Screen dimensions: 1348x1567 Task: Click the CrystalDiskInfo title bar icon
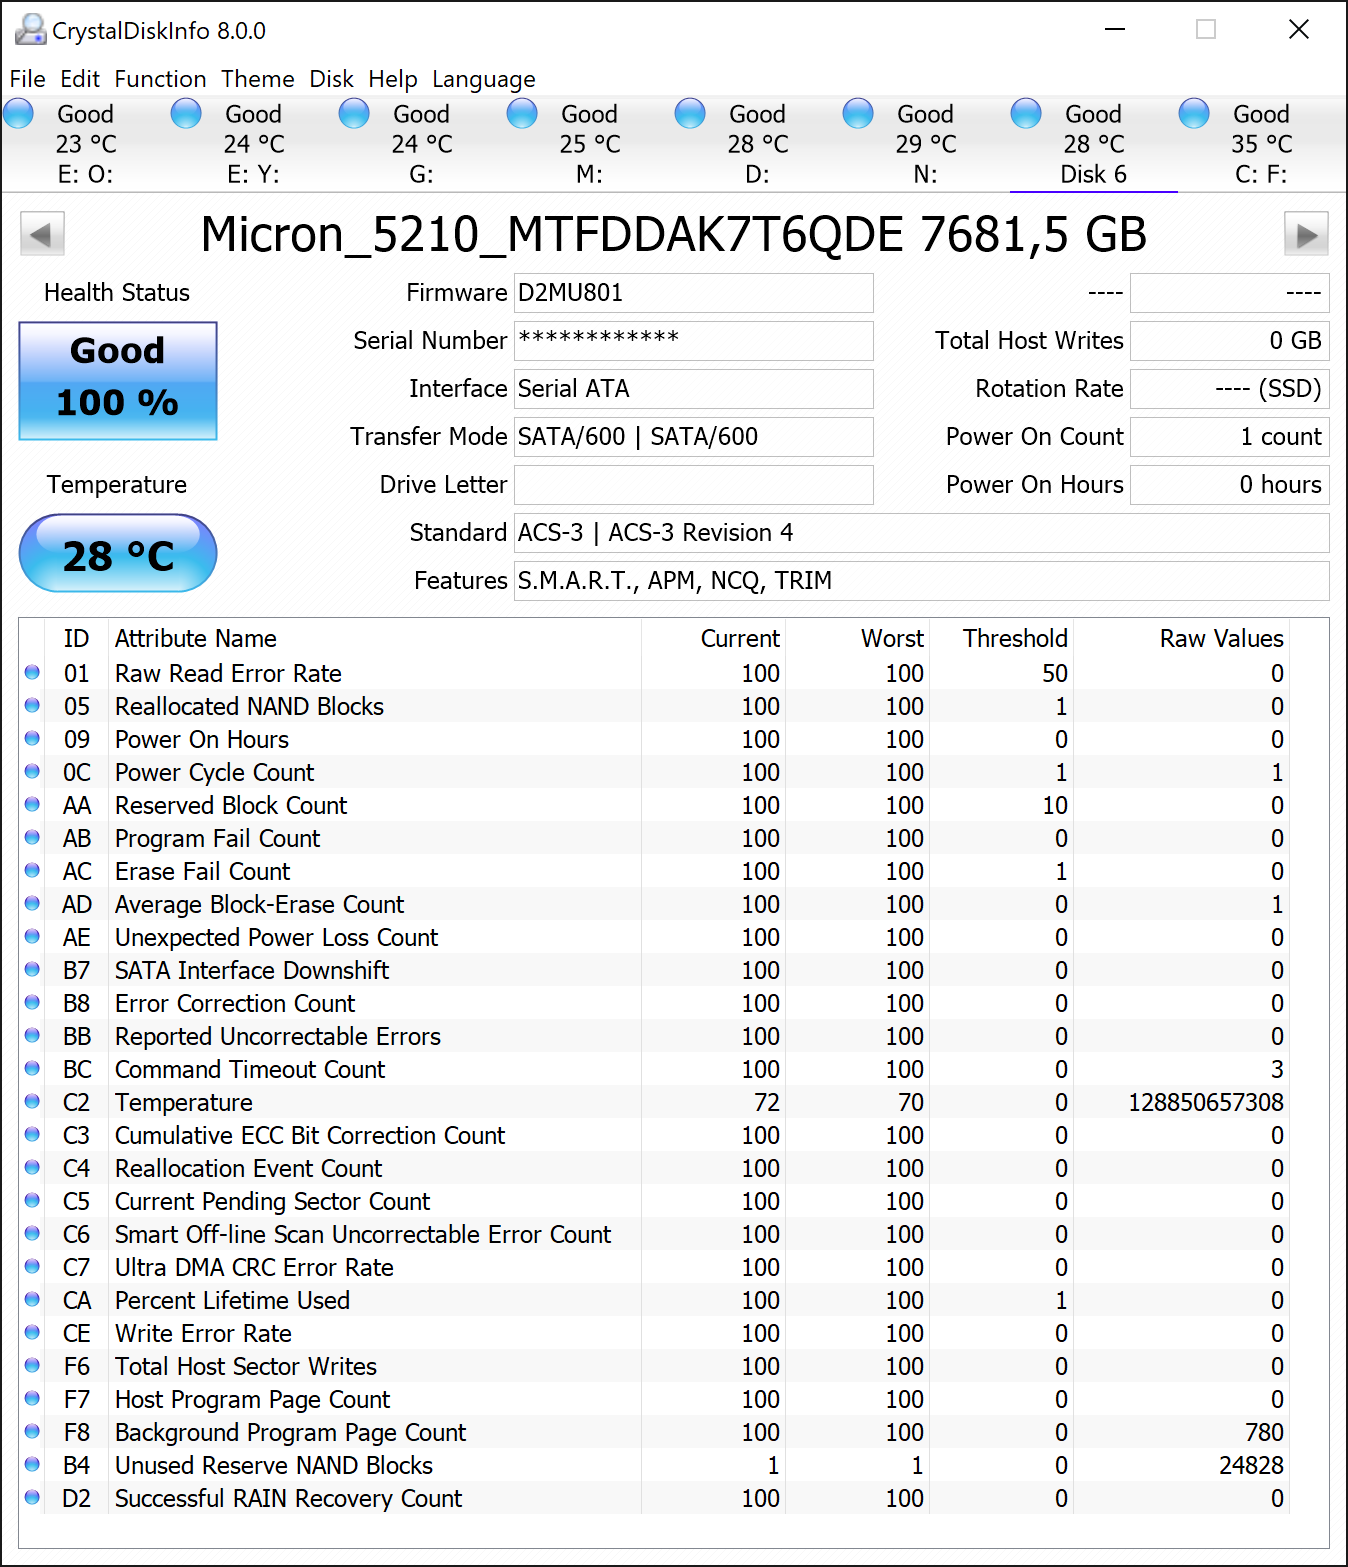click(x=30, y=30)
